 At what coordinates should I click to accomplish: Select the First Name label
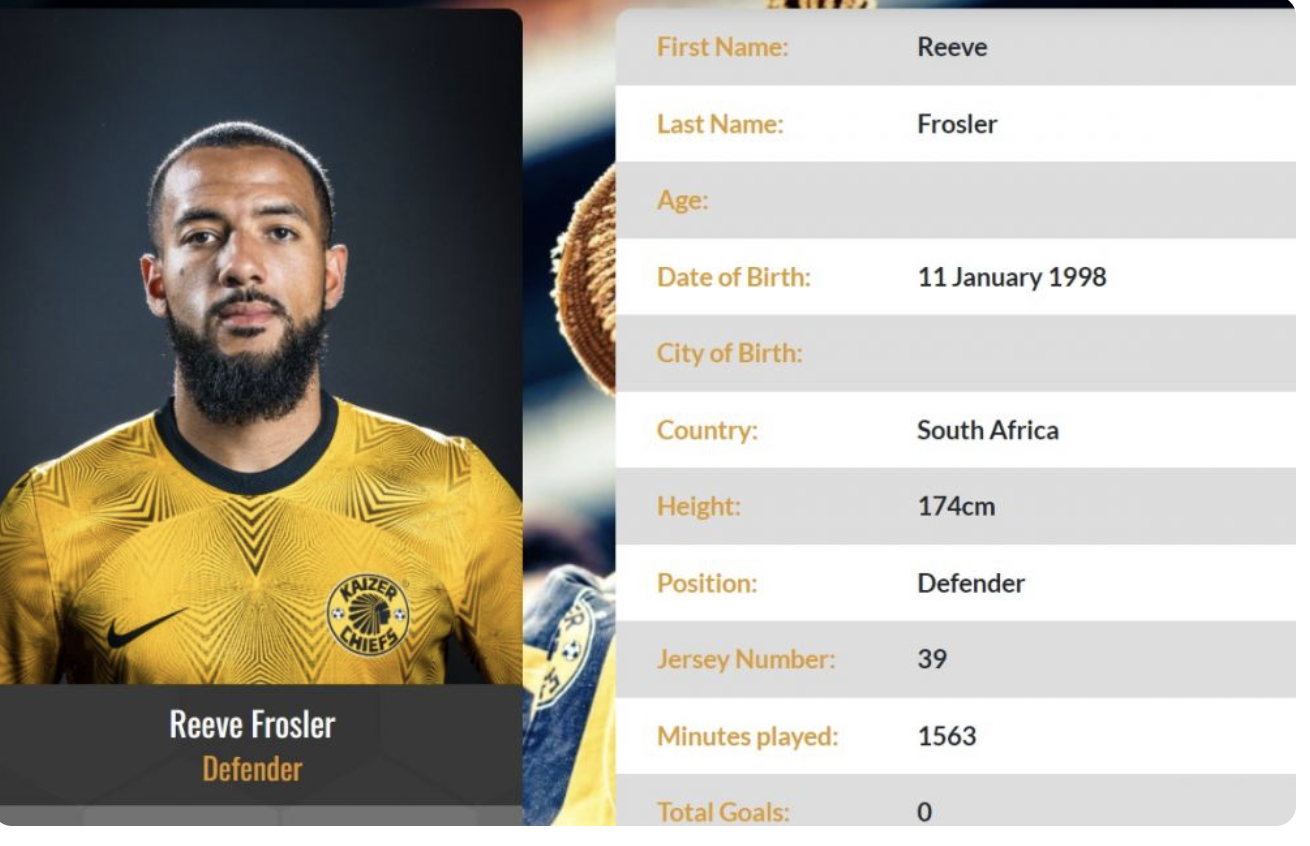tap(722, 47)
